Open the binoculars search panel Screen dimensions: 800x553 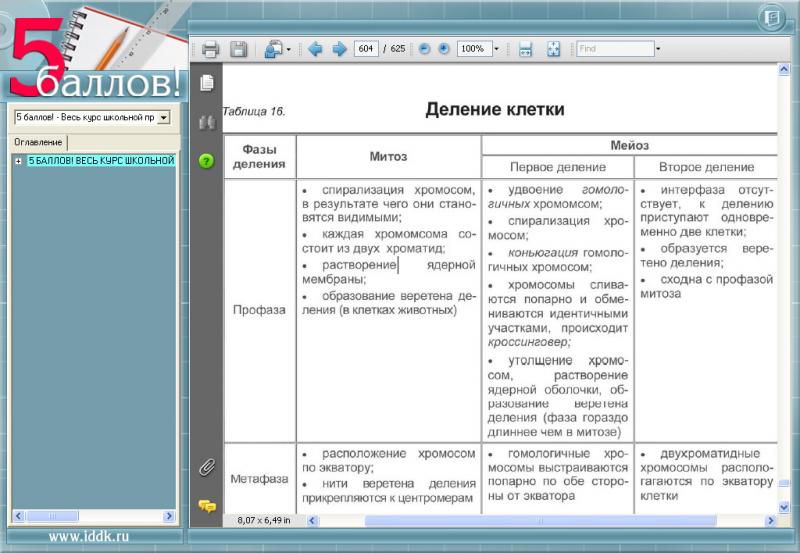[206, 122]
